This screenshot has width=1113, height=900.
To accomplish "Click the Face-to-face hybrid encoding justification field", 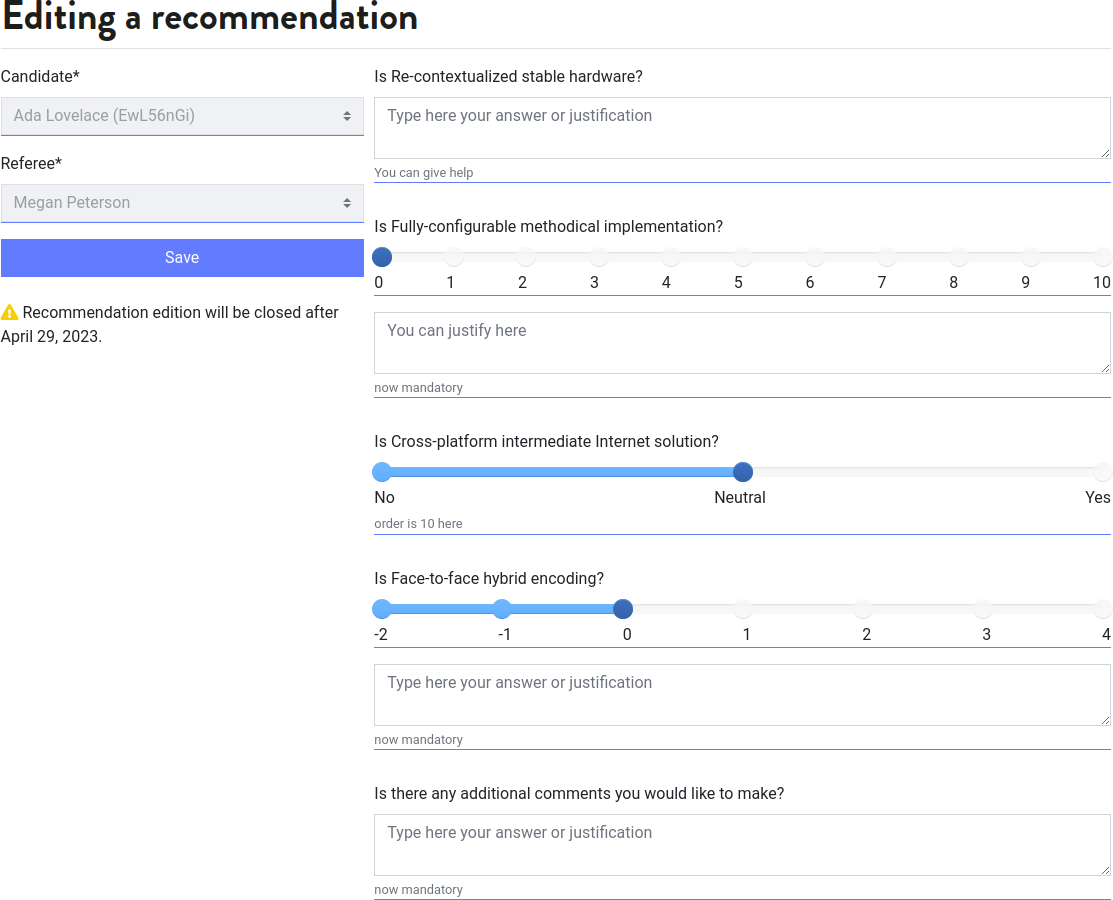I will point(742,695).
